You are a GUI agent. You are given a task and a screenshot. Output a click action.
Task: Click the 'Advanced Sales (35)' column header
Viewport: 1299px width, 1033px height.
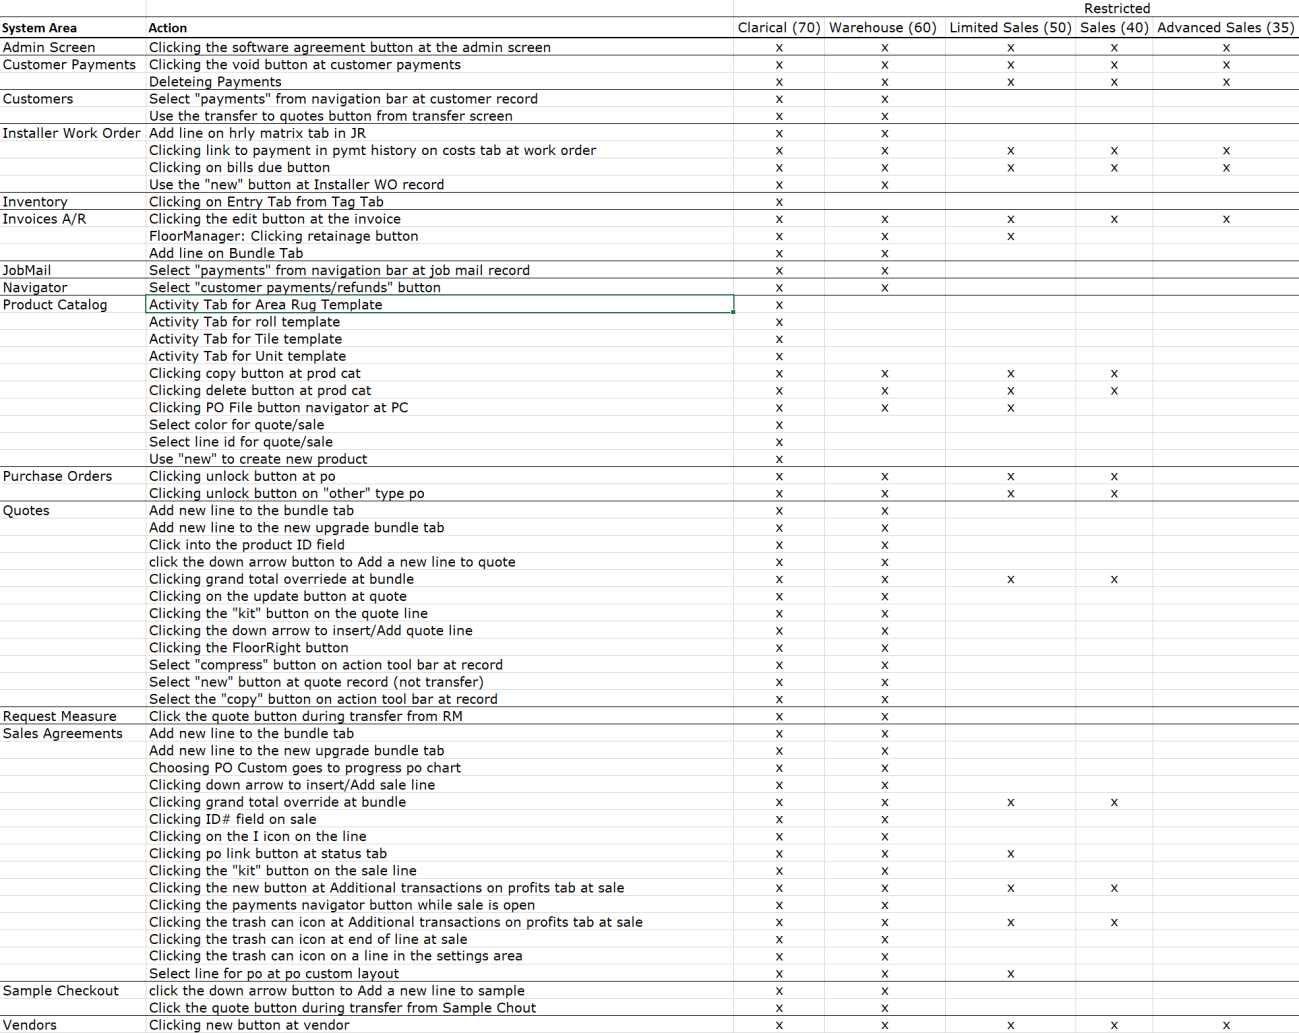(1226, 28)
